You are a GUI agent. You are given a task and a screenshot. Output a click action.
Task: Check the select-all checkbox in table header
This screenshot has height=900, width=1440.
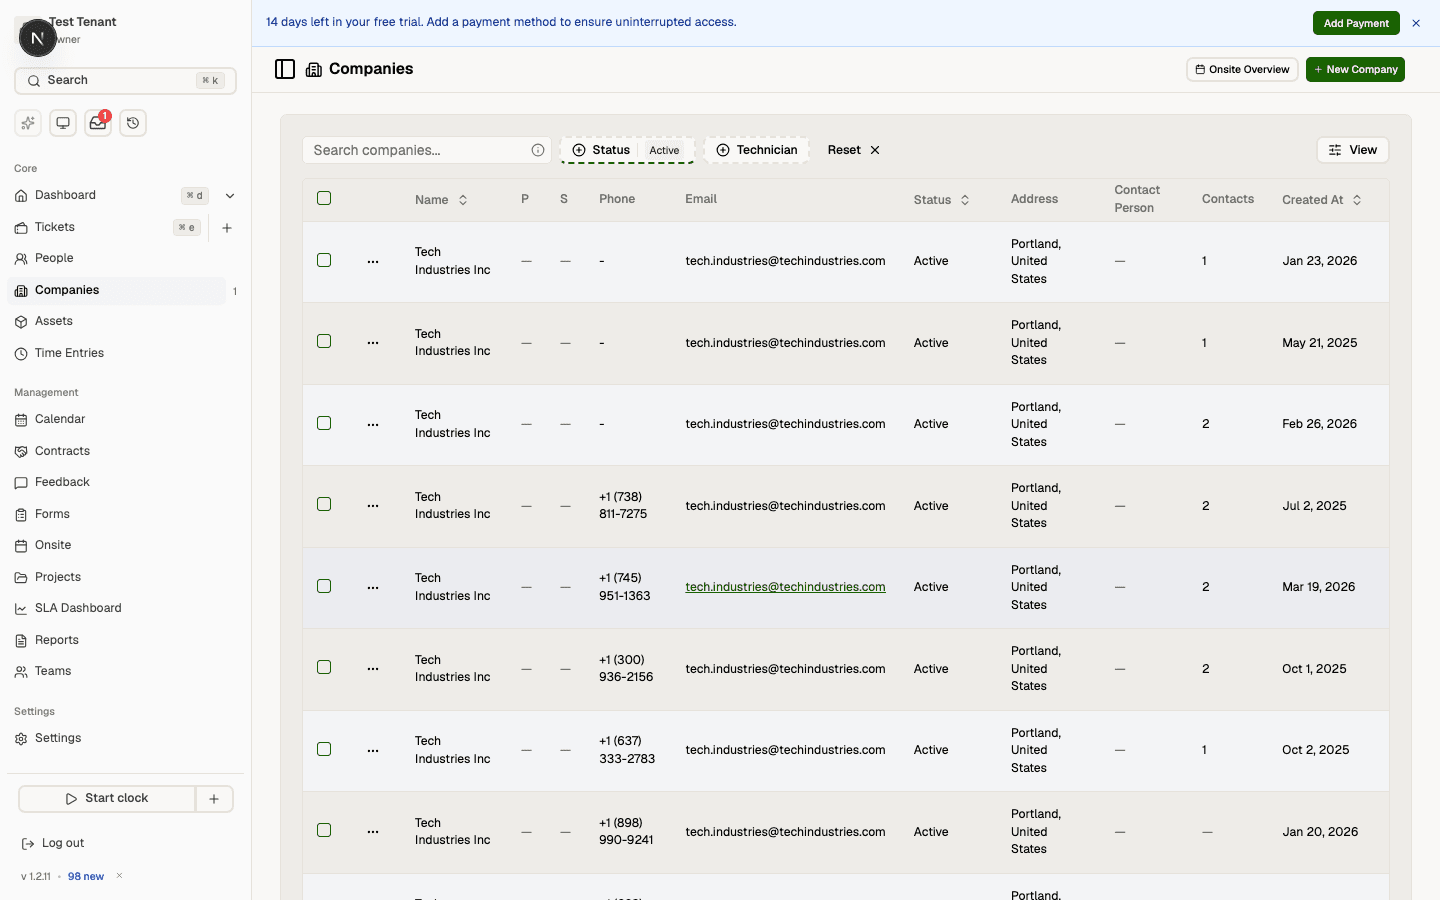(x=324, y=198)
